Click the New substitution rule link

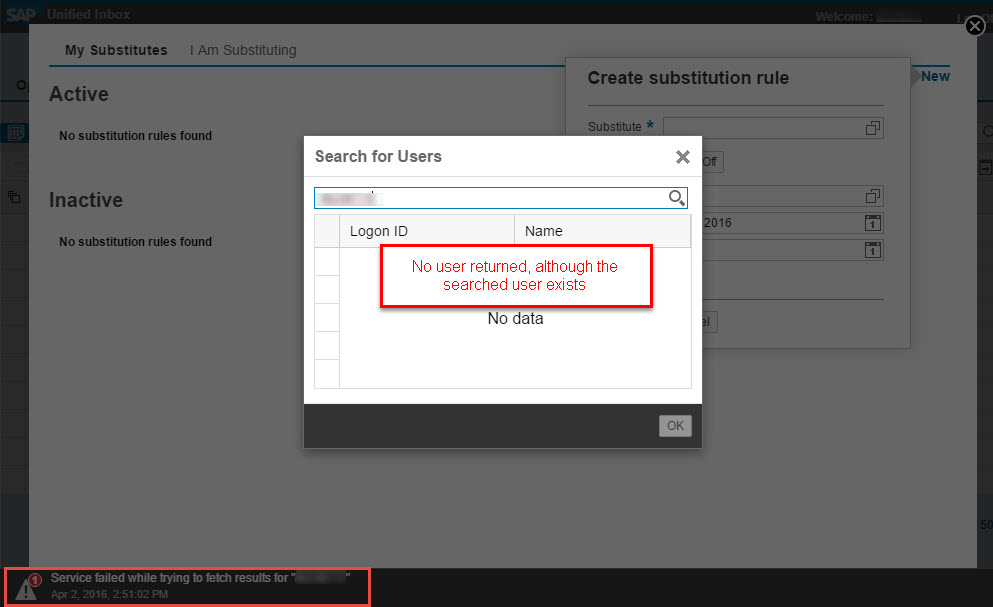[935, 76]
